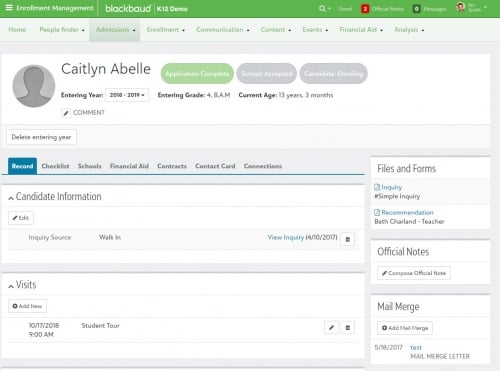Viewport: 500px width, 371px height.
Task: Open the hamburger menu next to Enrollment Management
Action: [x=9, y=8]
